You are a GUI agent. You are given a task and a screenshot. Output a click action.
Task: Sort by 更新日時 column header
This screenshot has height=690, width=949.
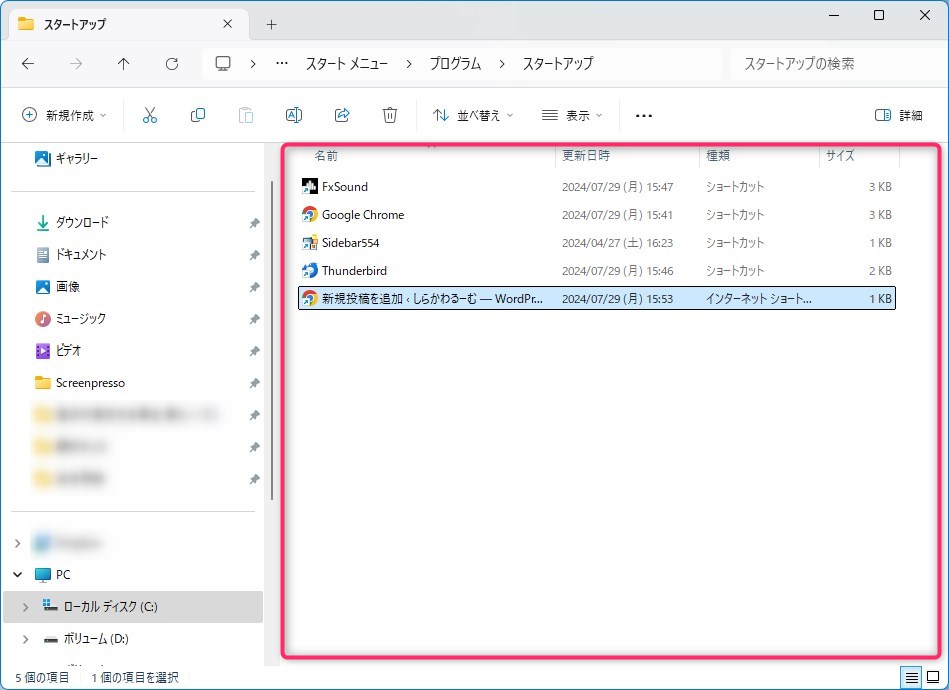click(x=586, y=156)
